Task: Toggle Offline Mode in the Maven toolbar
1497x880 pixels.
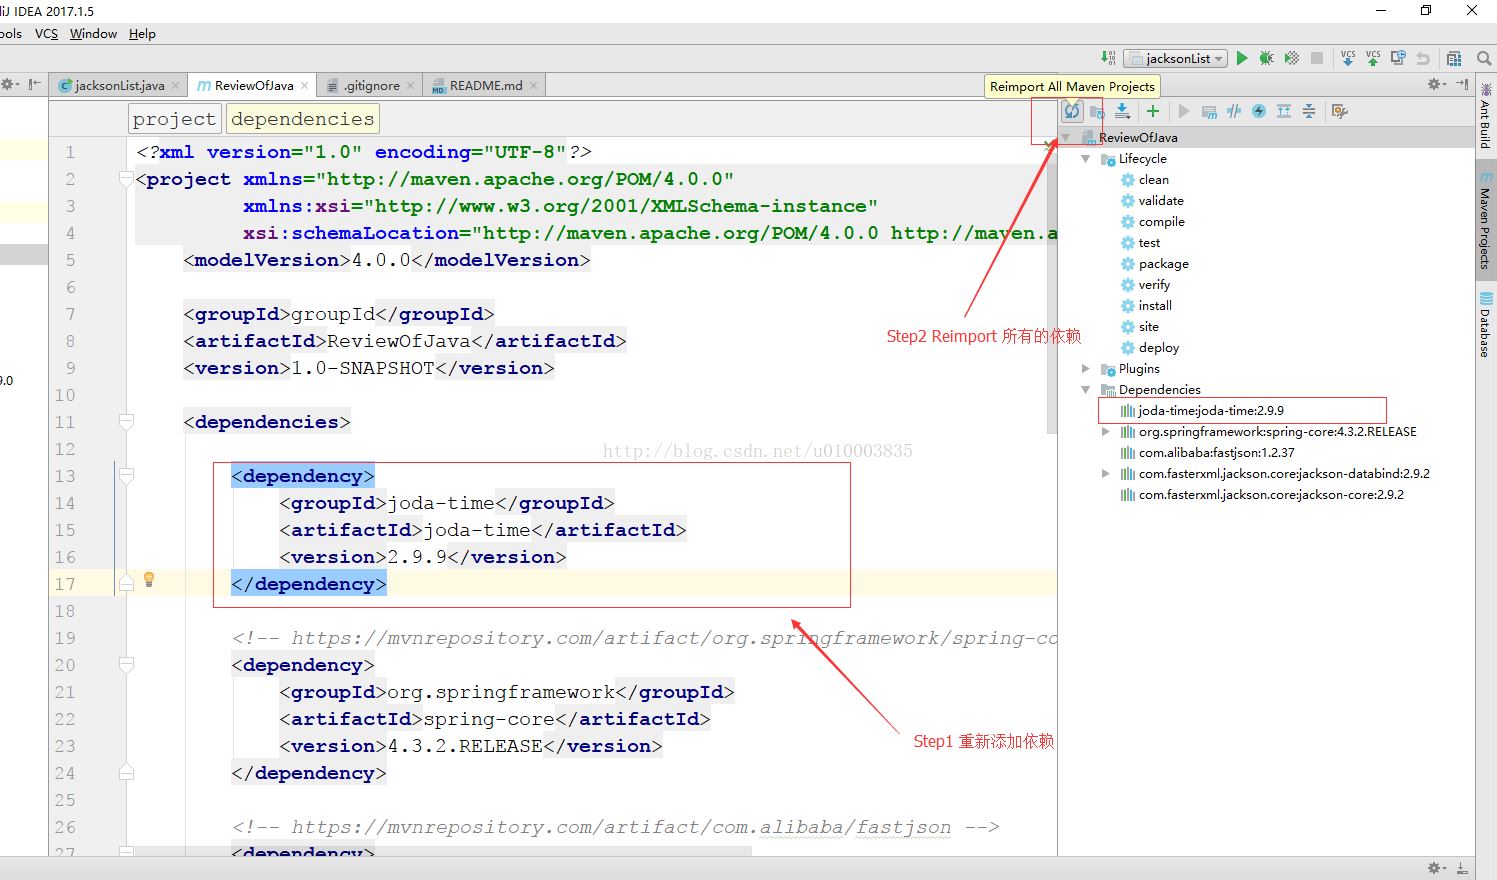Action: tap(1234, 111)
